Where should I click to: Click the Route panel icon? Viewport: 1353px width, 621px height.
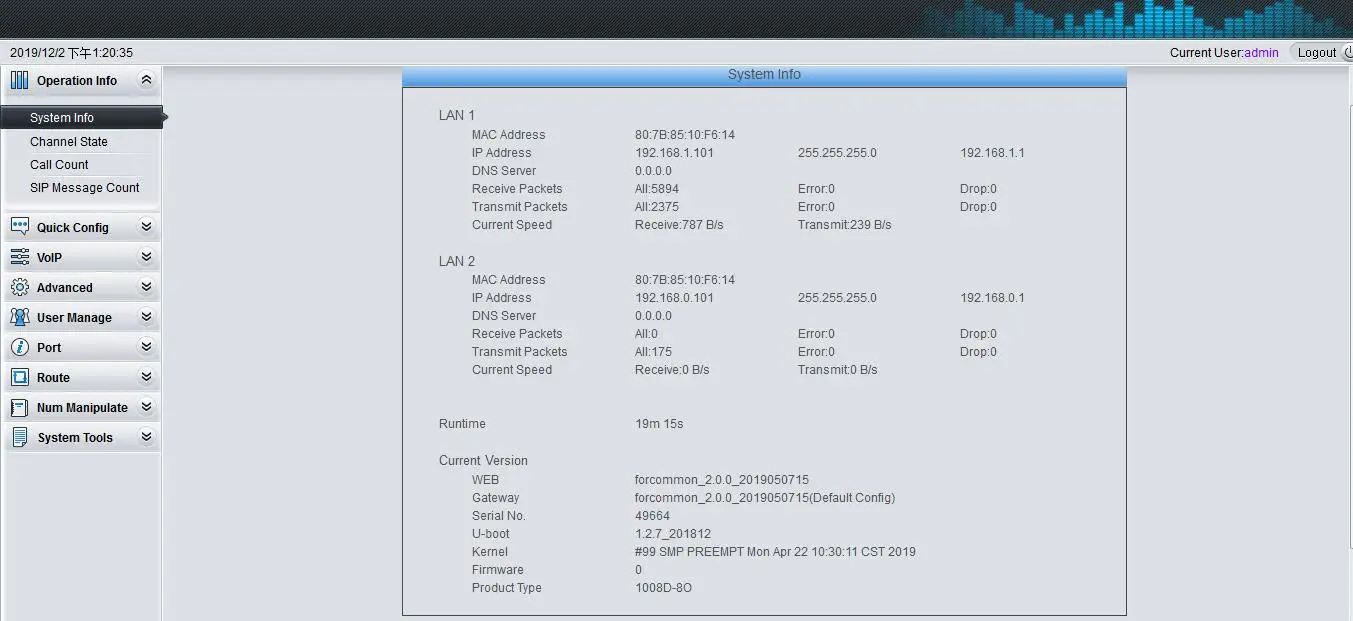(x=20, y=377)
